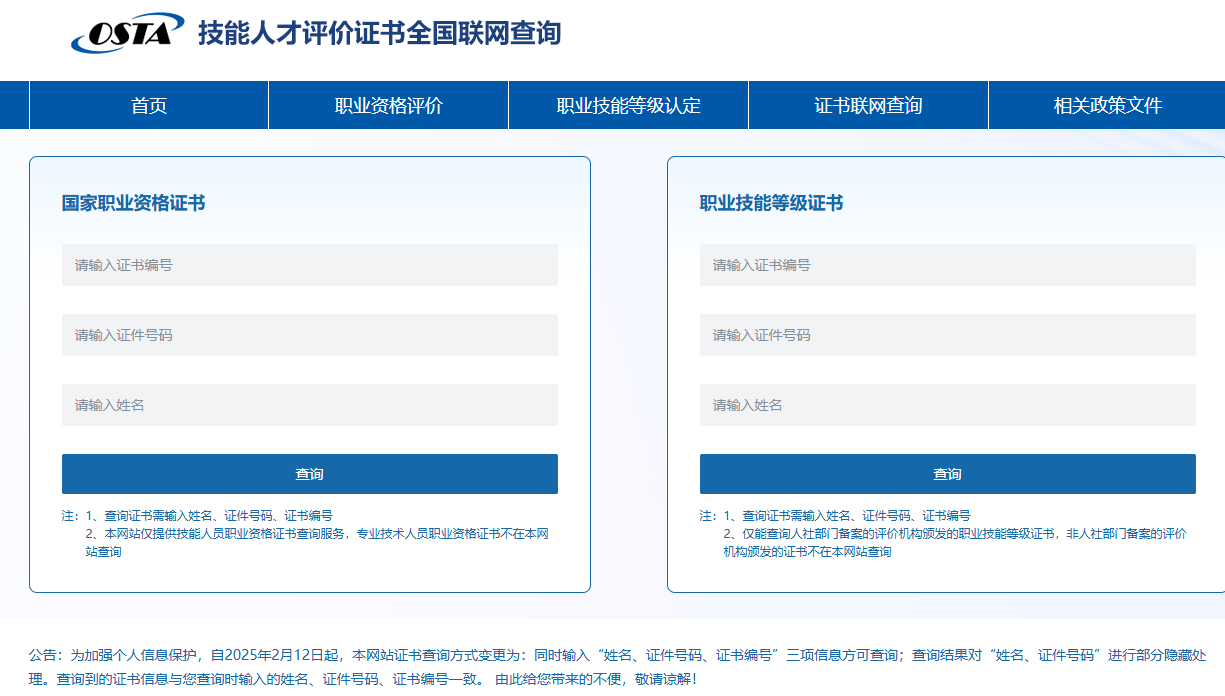Screen dimensions: 1225x696
Task: Go to the 职业资格评价 menu item
Action: coord(388,105)
